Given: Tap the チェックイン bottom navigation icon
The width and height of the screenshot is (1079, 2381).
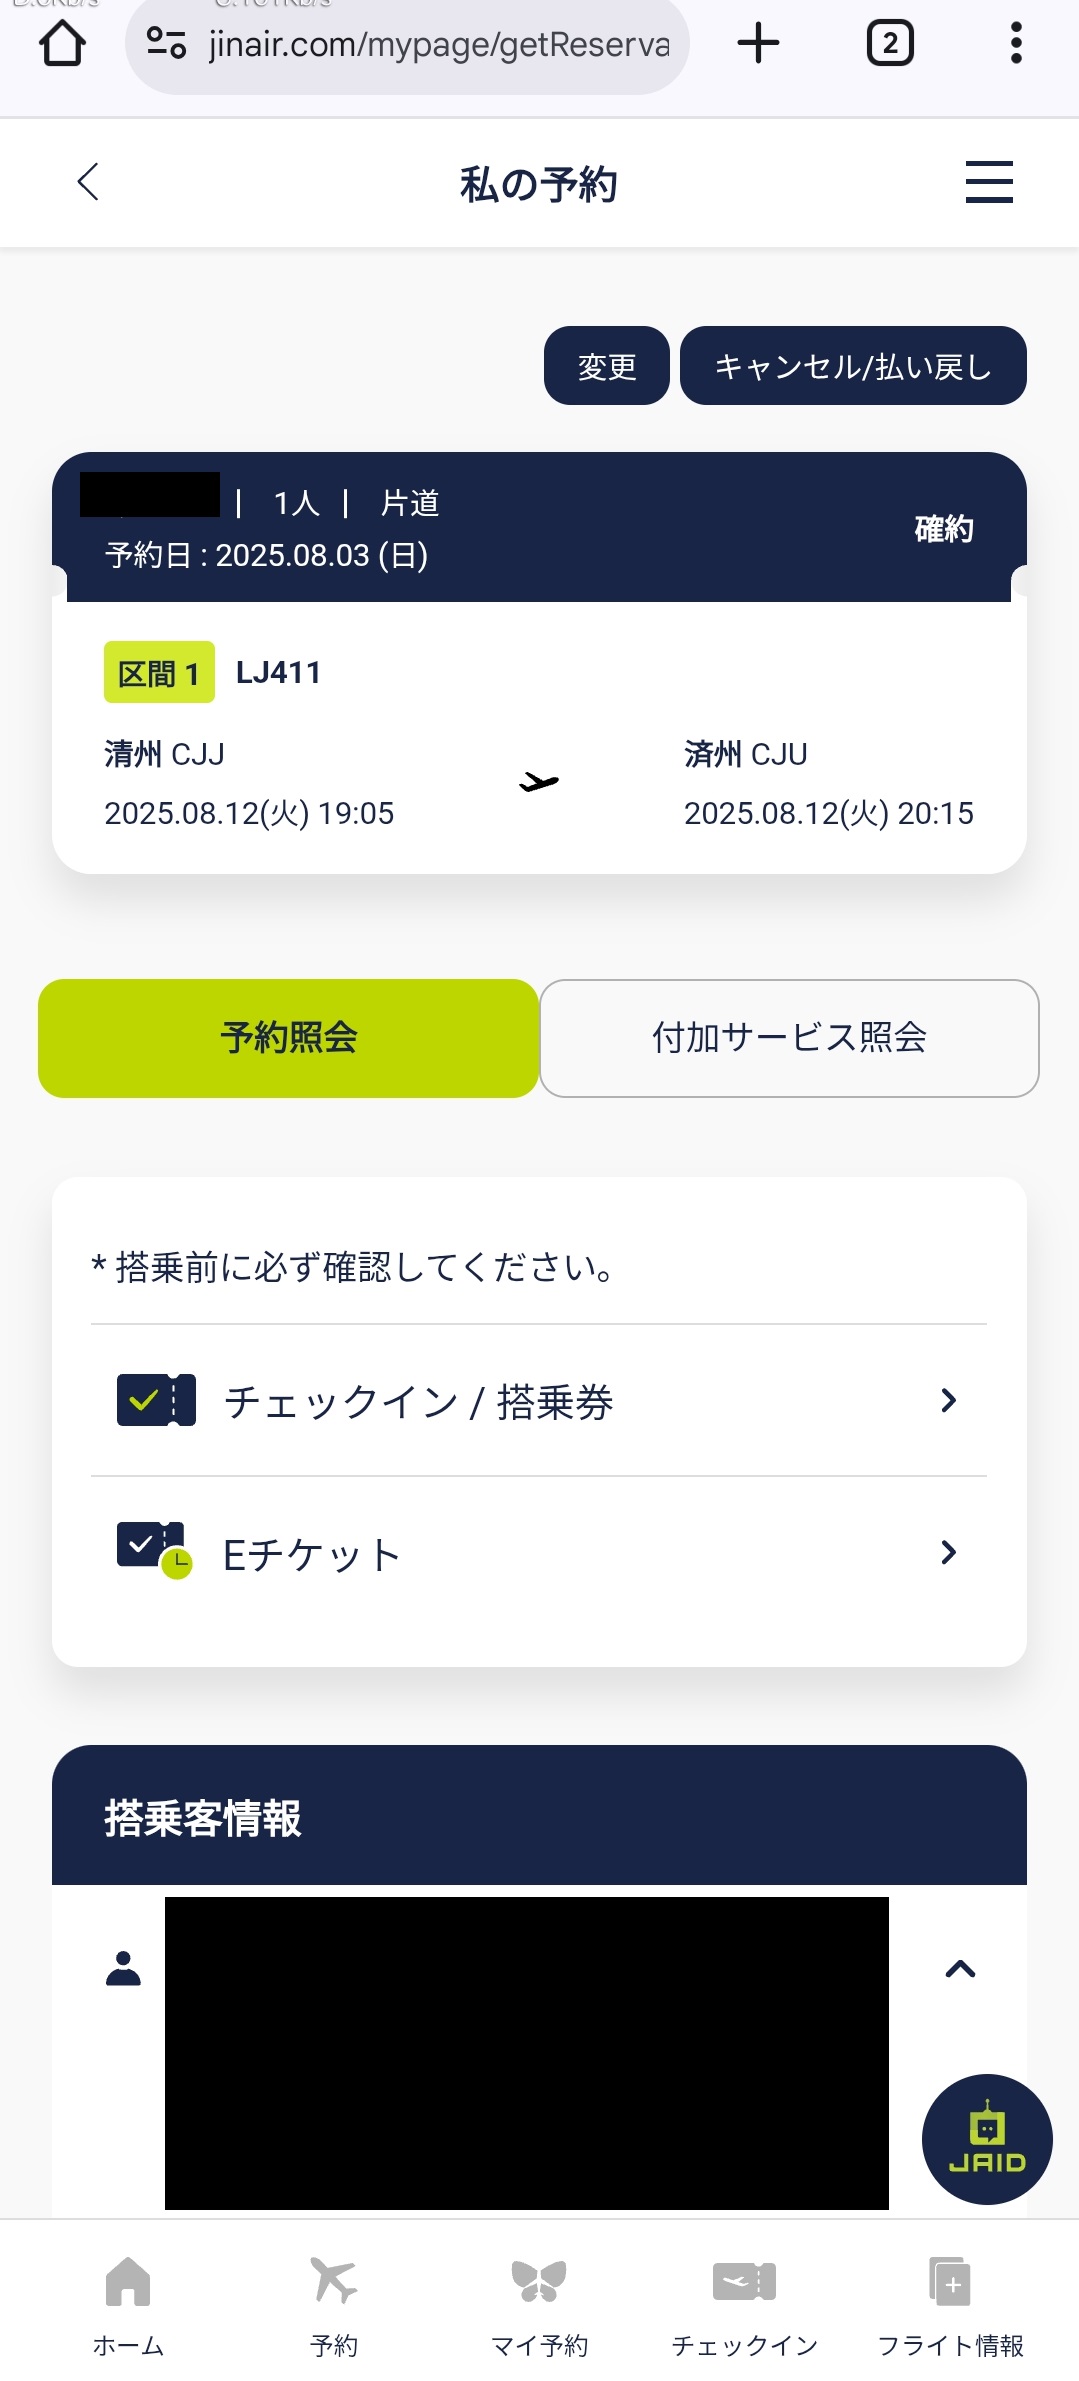Looking at the screenshot, I should pyautogui.click(x=744, y=2281).
